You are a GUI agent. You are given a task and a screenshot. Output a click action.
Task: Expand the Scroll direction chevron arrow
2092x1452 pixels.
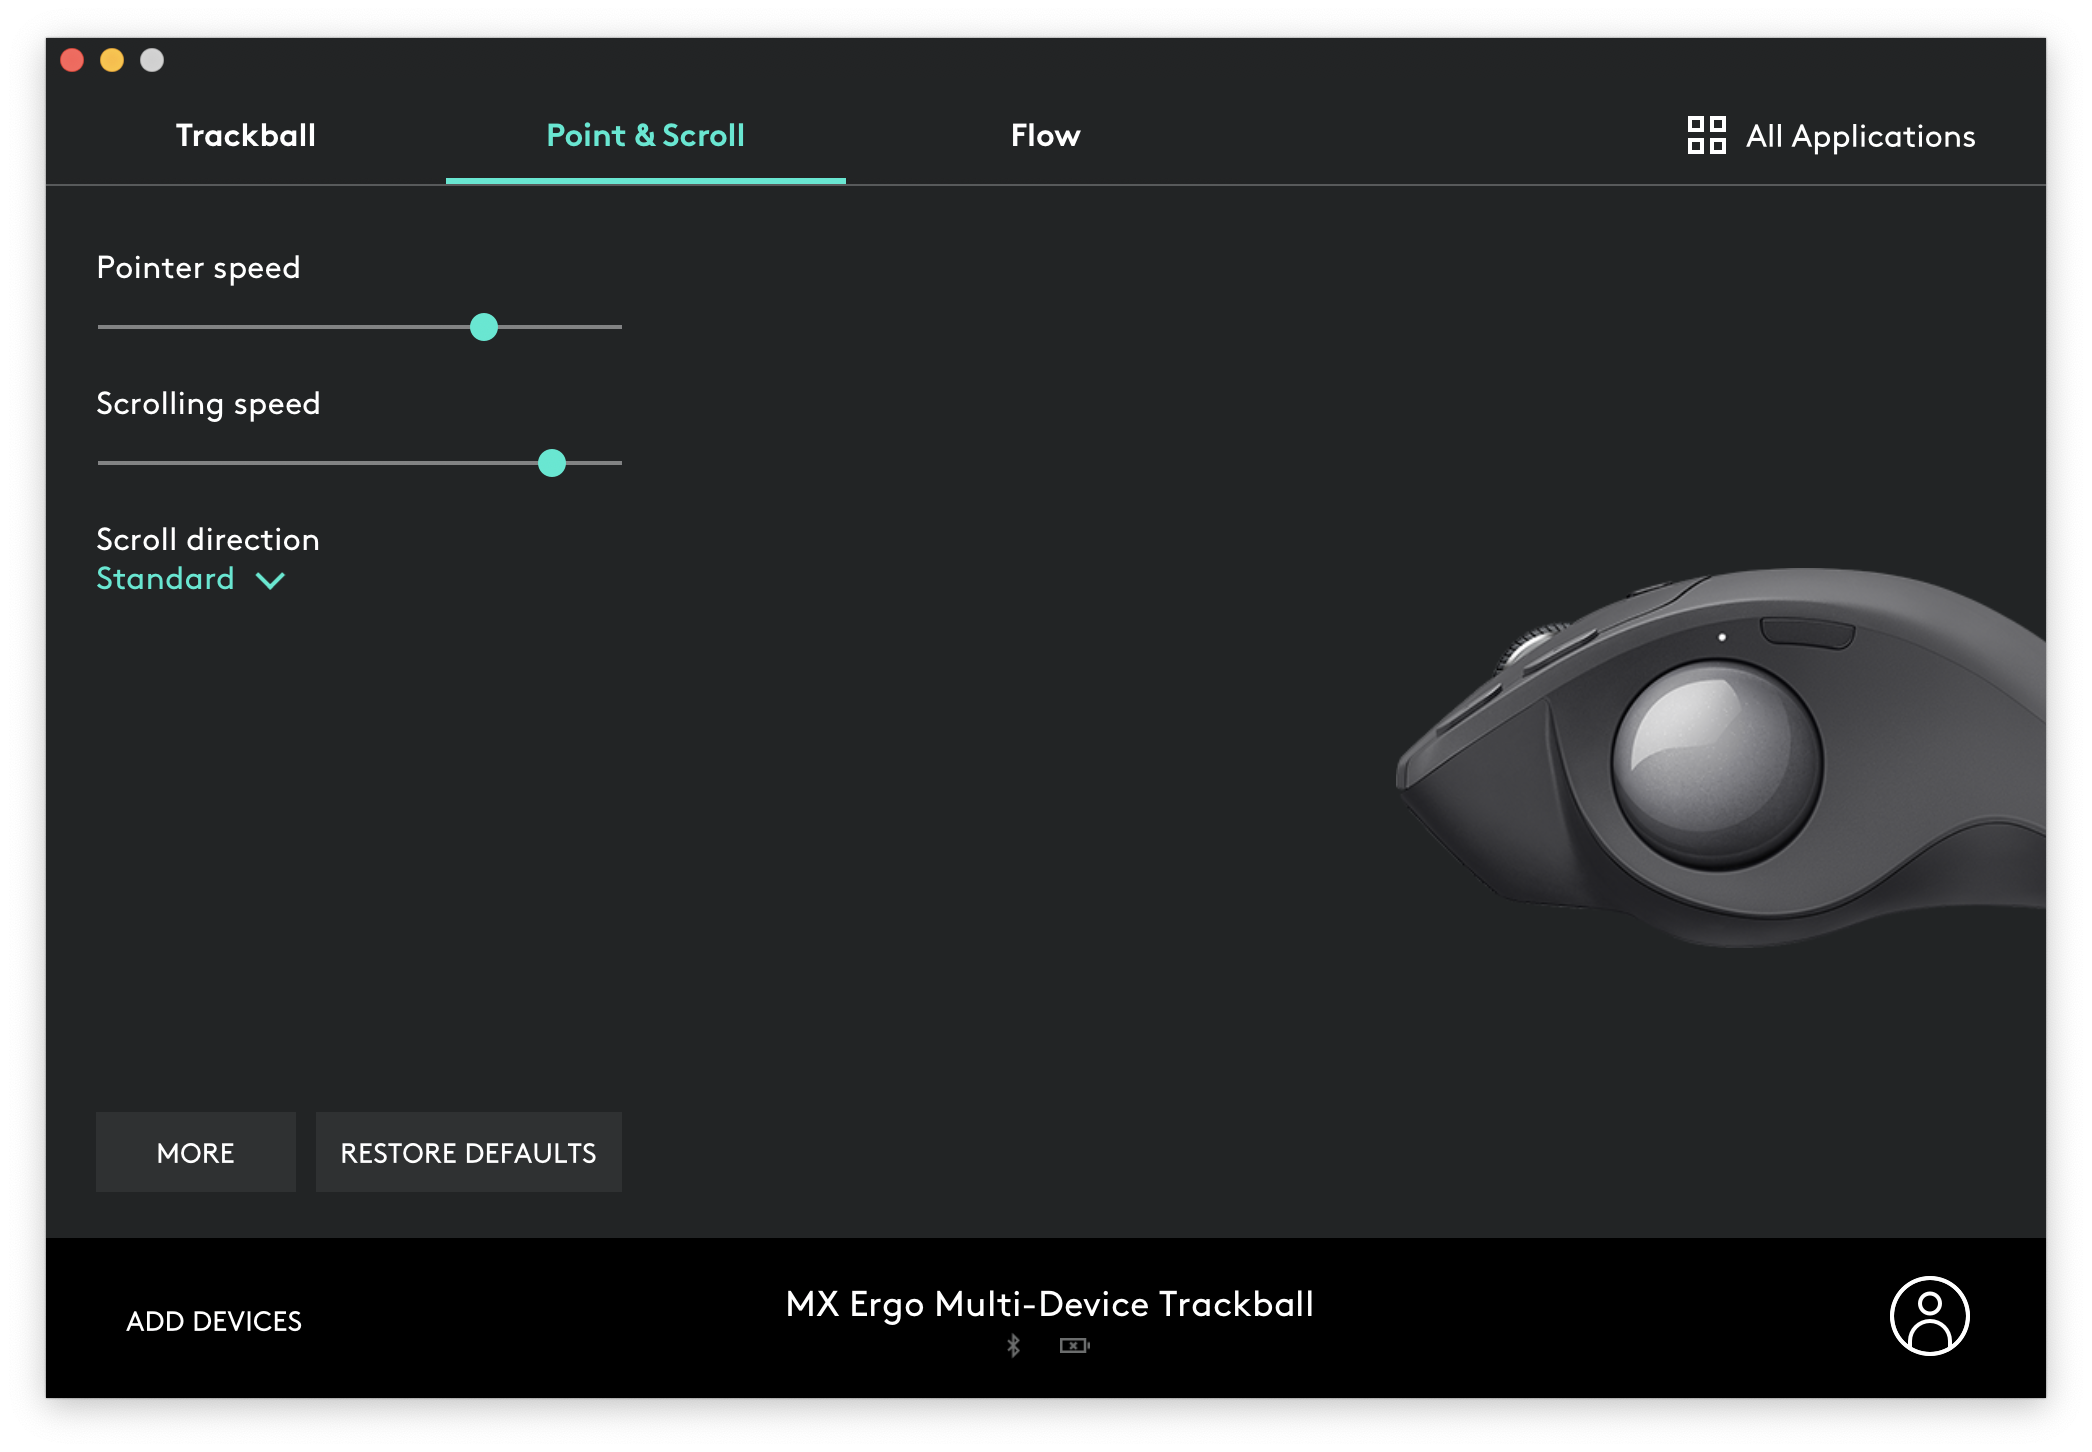270,580
